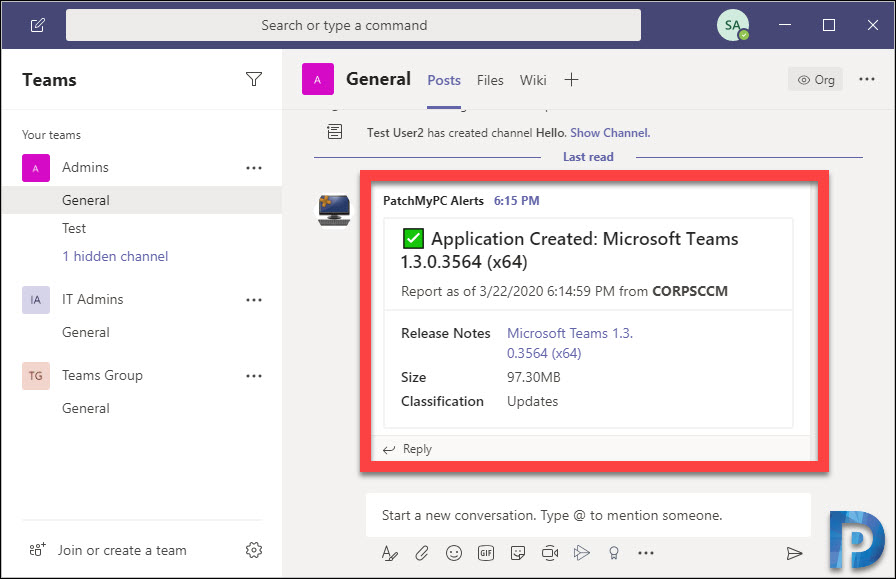Click the search or command box
896x579 pixels.
(353, 25)
